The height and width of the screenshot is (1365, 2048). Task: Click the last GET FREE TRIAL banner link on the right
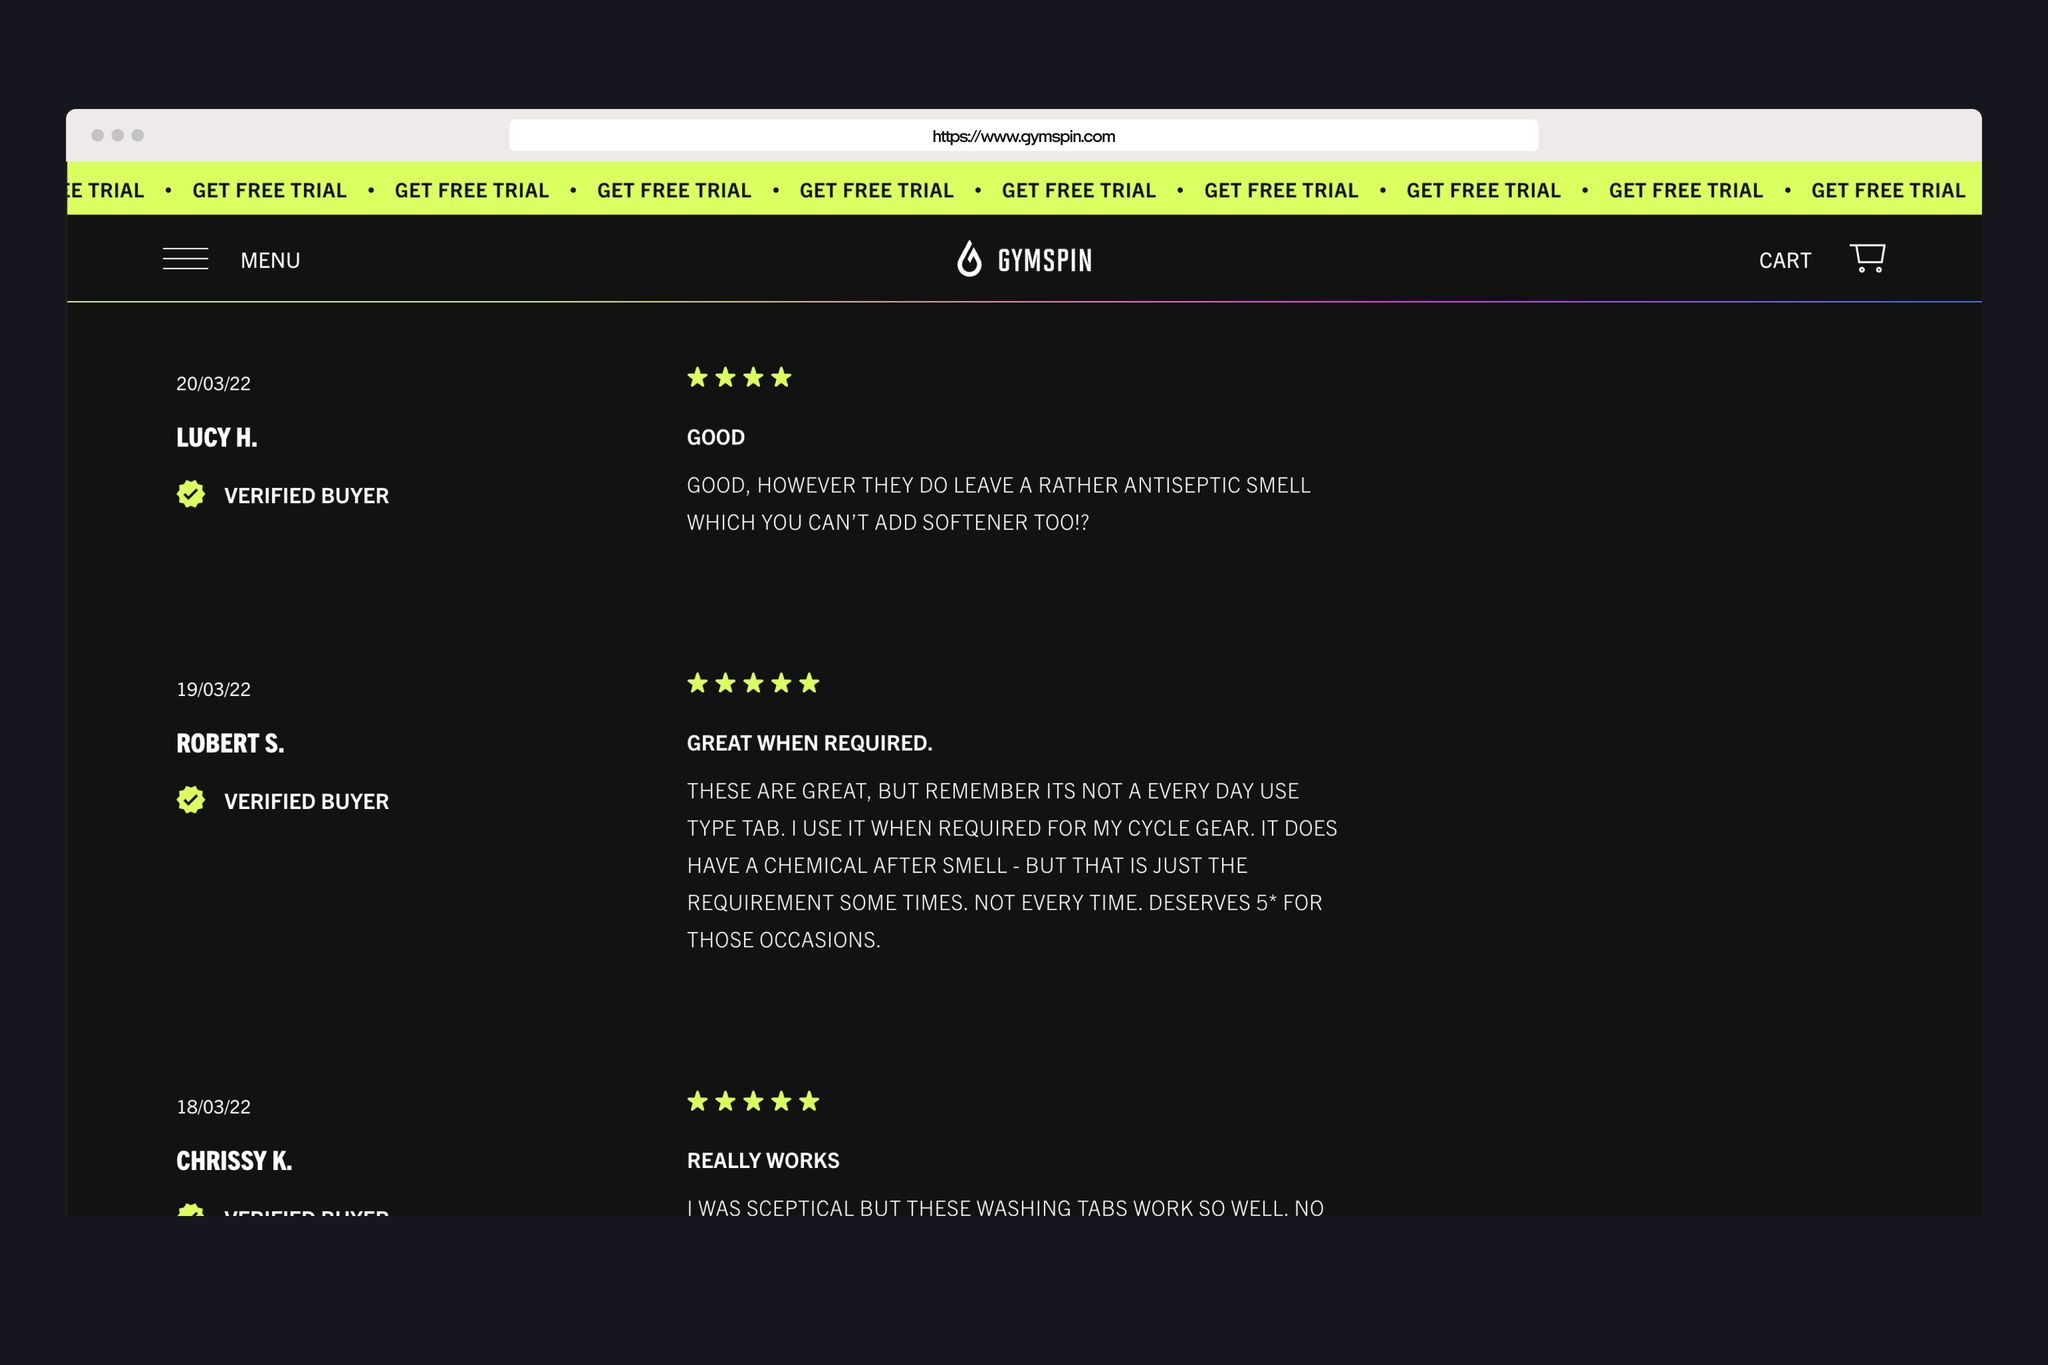point(1887,190)
